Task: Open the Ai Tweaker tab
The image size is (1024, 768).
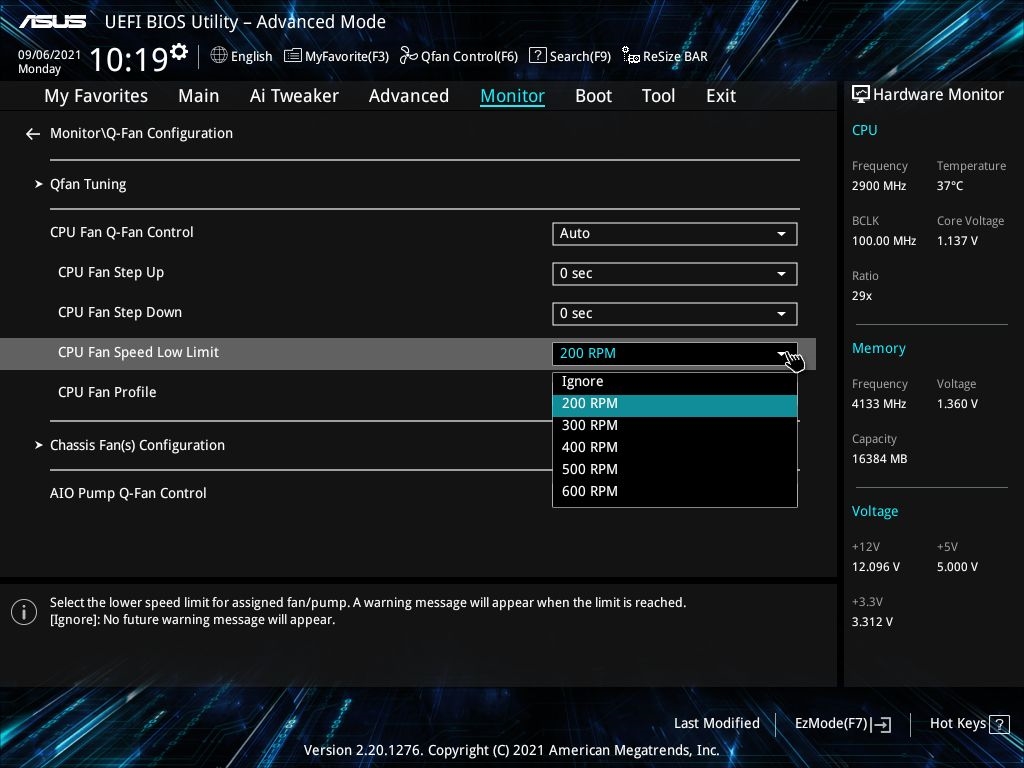Action: [x=294, y=96]
